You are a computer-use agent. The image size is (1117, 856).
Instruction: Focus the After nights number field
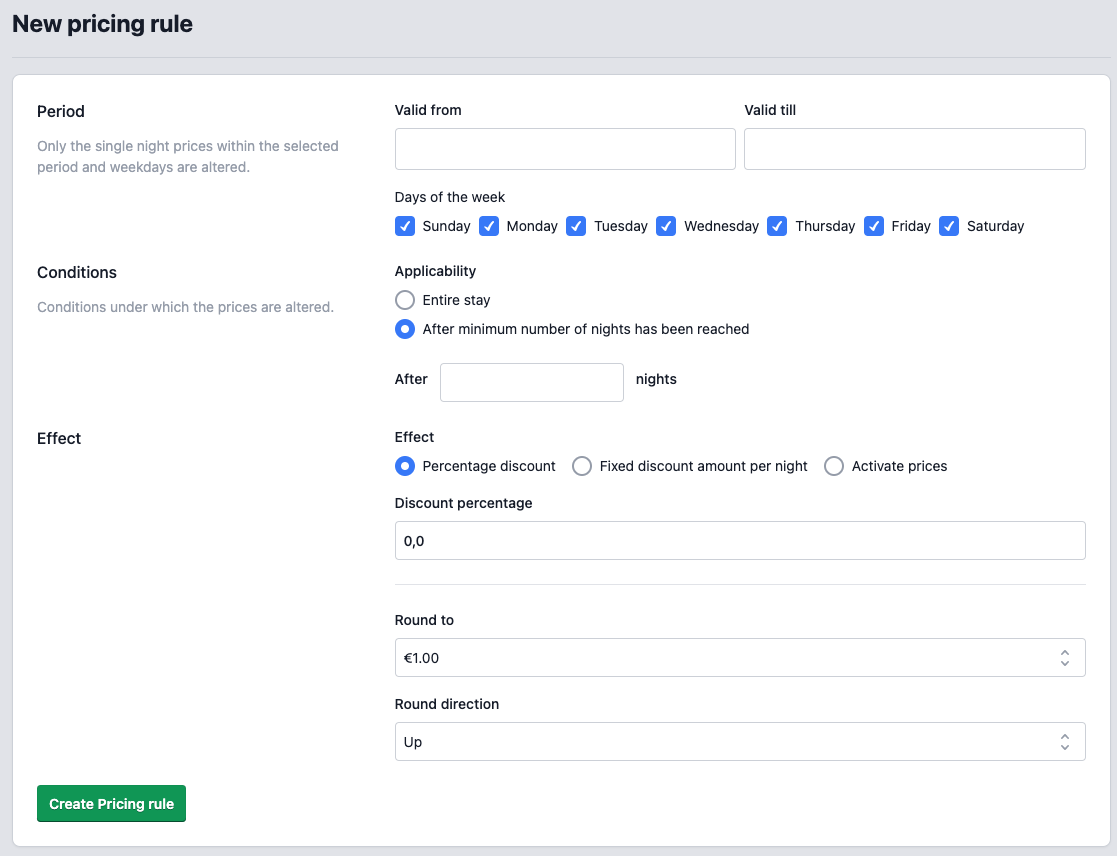[x=532, y=382]
